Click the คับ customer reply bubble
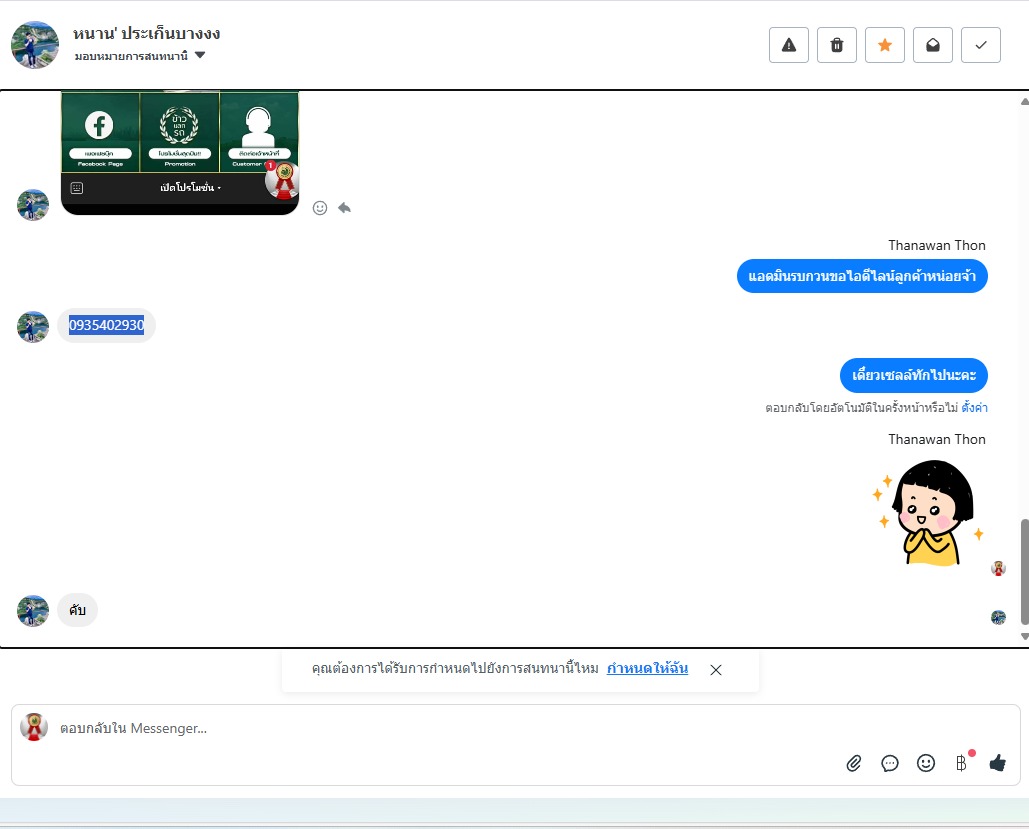This screenshot has height=829, width=1029. (77, 610)
